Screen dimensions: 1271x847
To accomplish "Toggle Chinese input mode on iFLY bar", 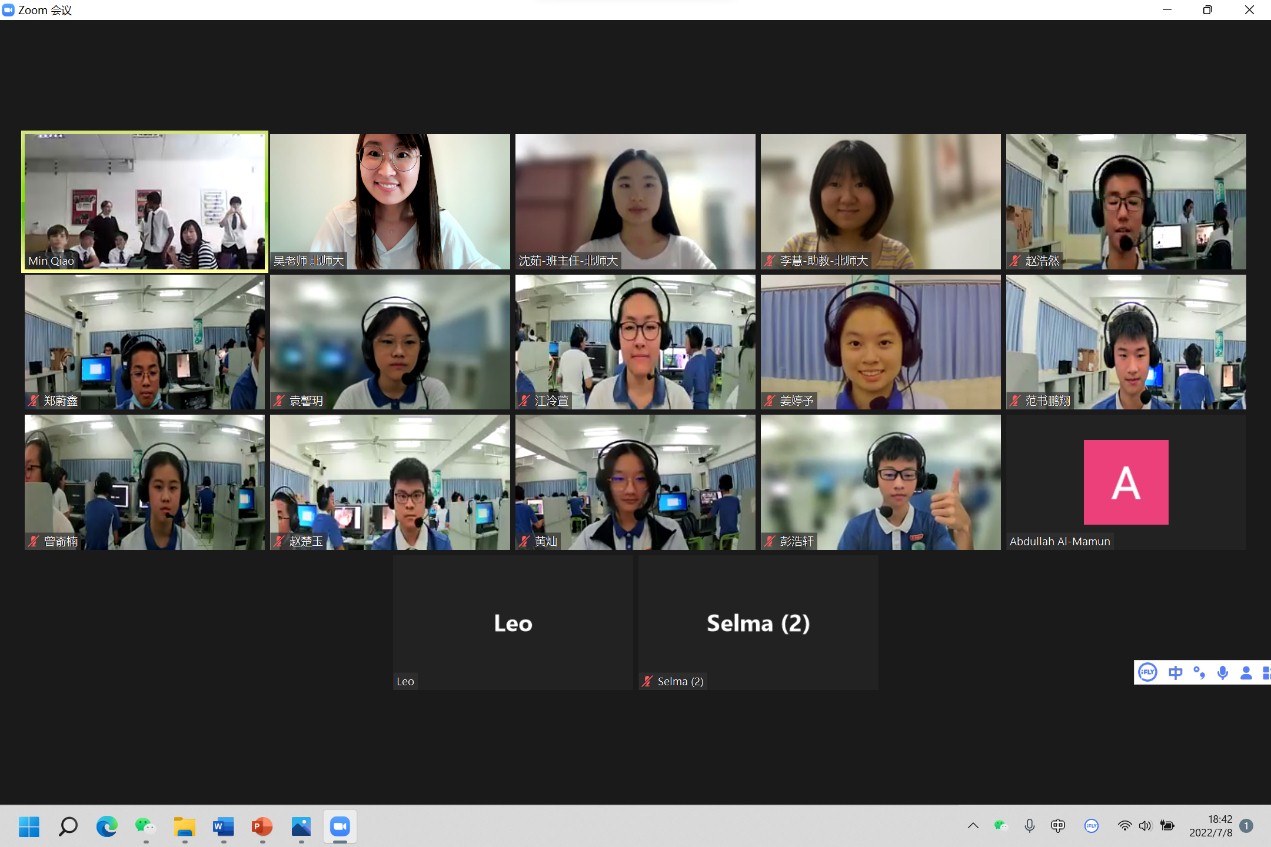I will pyautogui.click(x=1175, y=673).
